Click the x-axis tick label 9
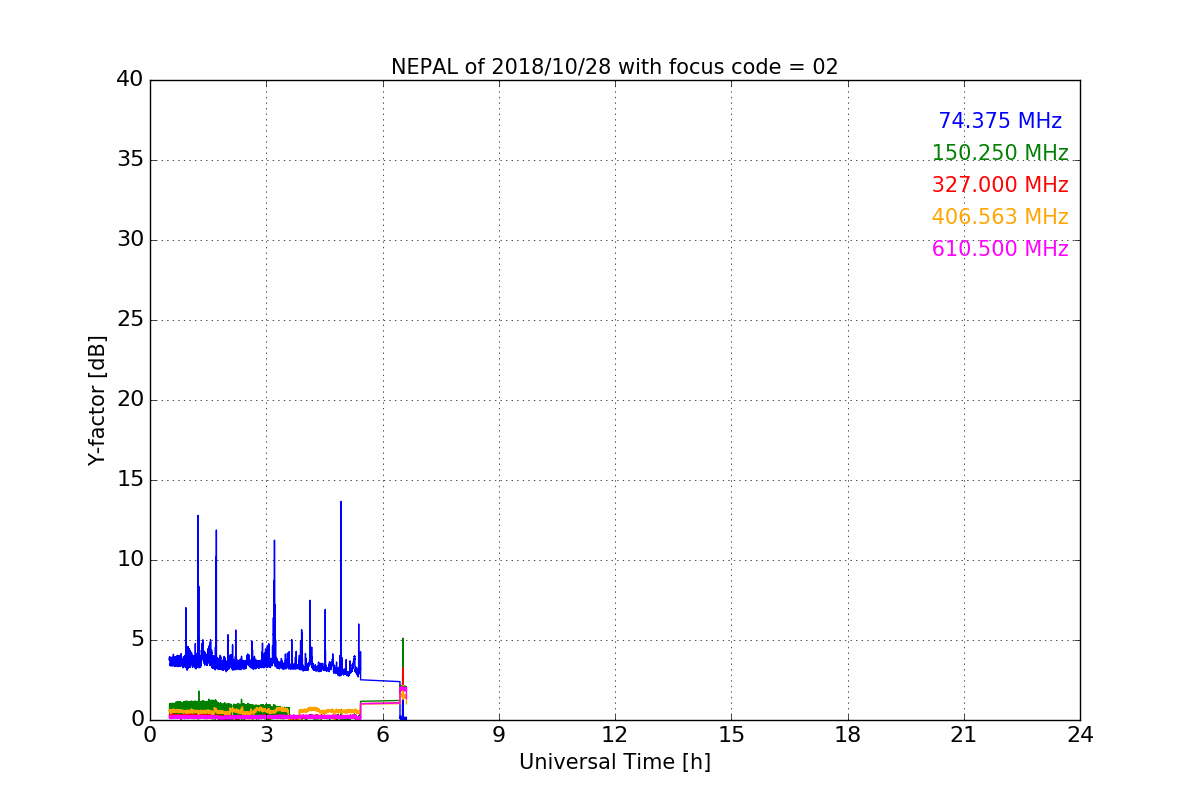This screenshot has width=1200, height=800. pos(499,735)
